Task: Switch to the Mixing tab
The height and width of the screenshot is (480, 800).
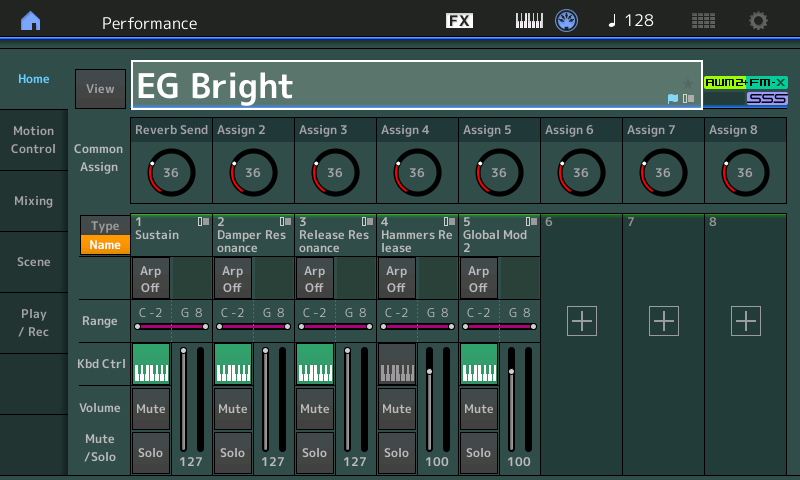Action: [34, 201]
